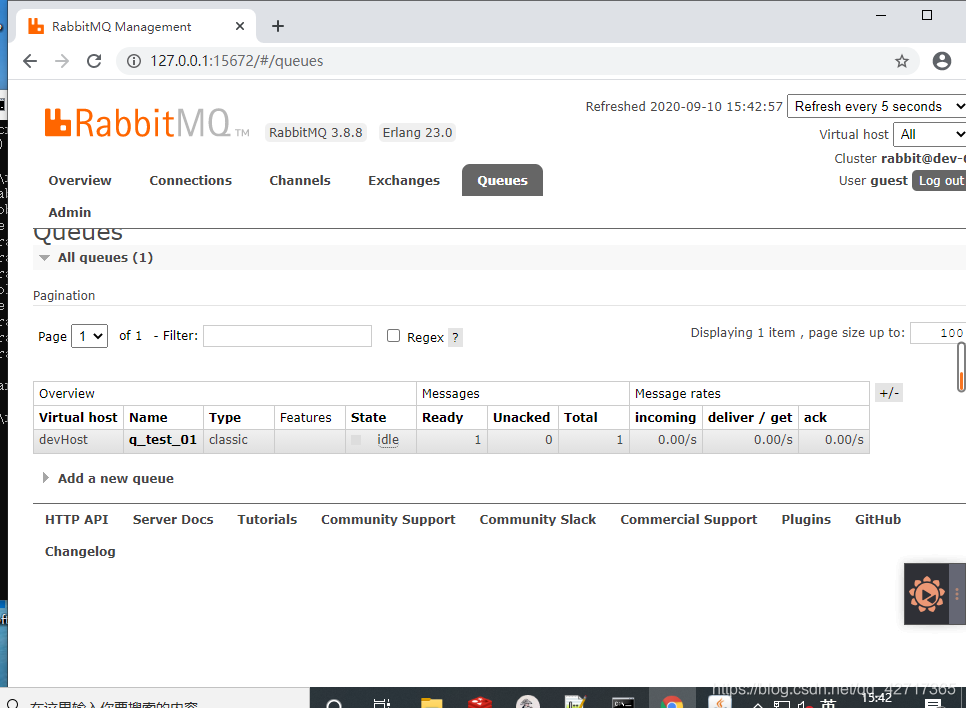Toggle message rates columns with +/-
This screenshot has height=708, width=966.
point(889,392)
